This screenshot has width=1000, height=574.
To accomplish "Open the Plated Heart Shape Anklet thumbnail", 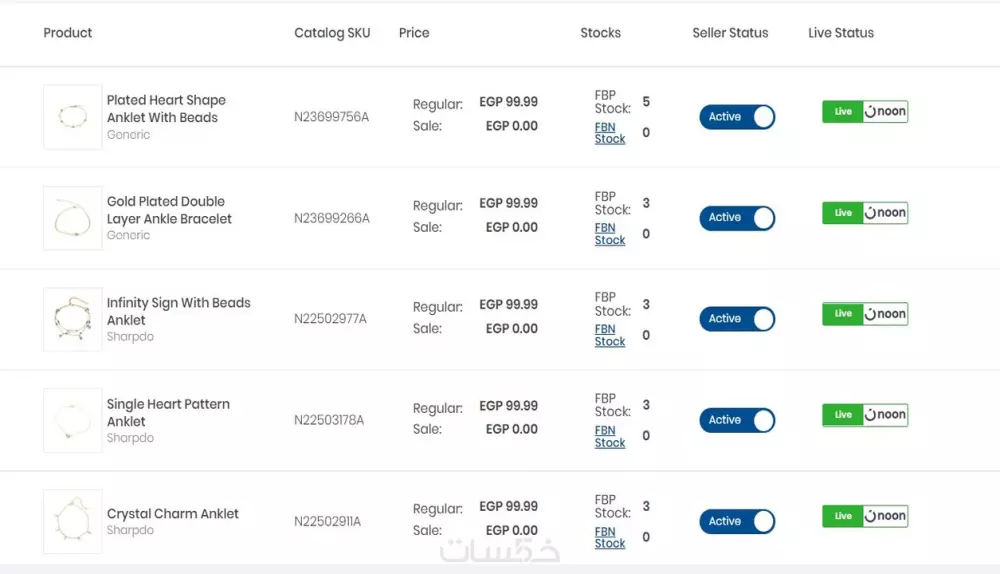I will coord(72,117).
